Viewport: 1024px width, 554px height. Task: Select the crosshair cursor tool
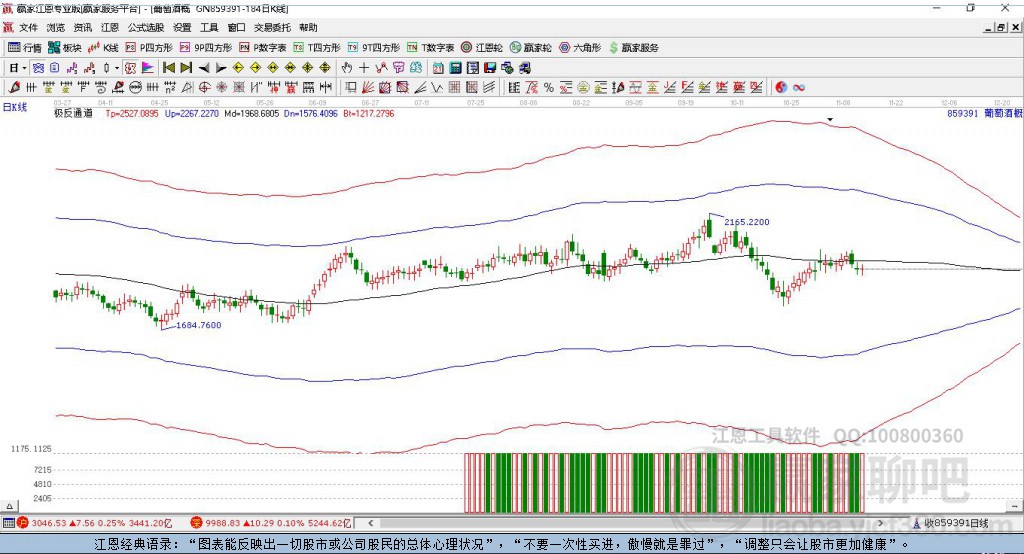[x=364, y=68]
